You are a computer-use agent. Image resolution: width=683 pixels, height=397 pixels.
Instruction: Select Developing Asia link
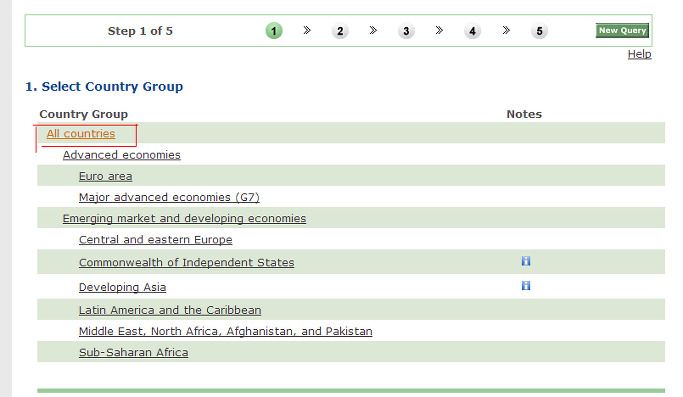pos(122,287)
